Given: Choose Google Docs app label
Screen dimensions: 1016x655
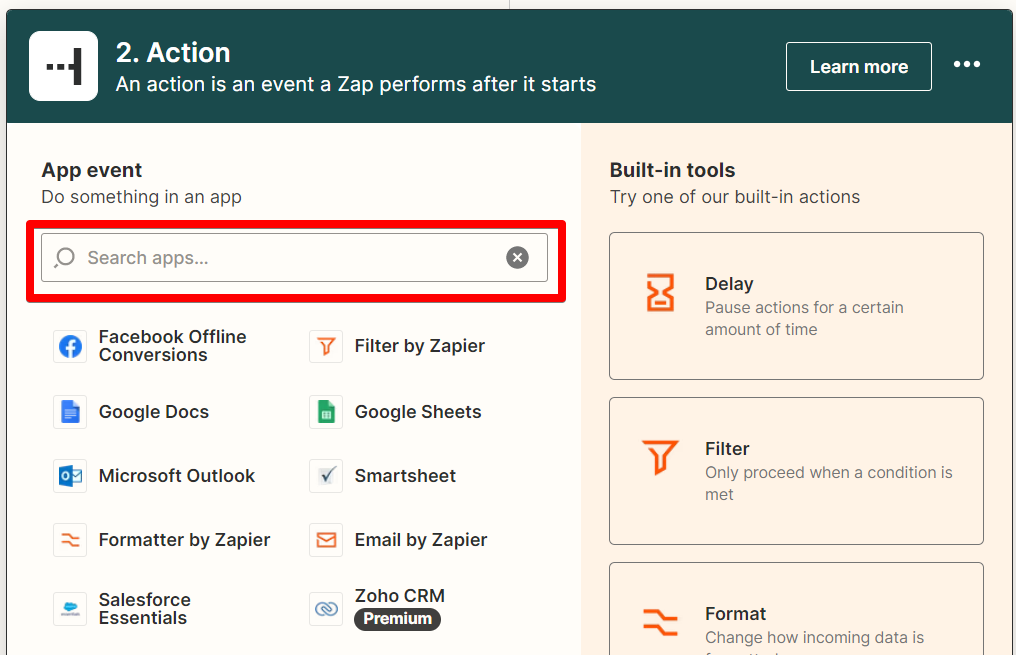Looking at the screenshot, I should pyautogui.click(x=154, y=412).
